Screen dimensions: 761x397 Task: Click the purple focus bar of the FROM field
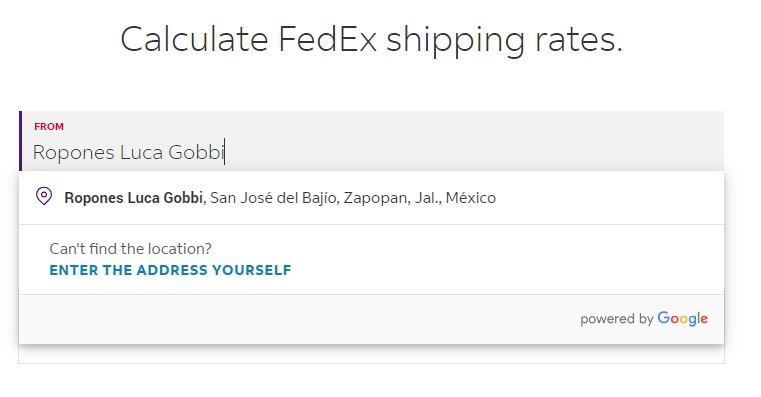pos(20,141)
